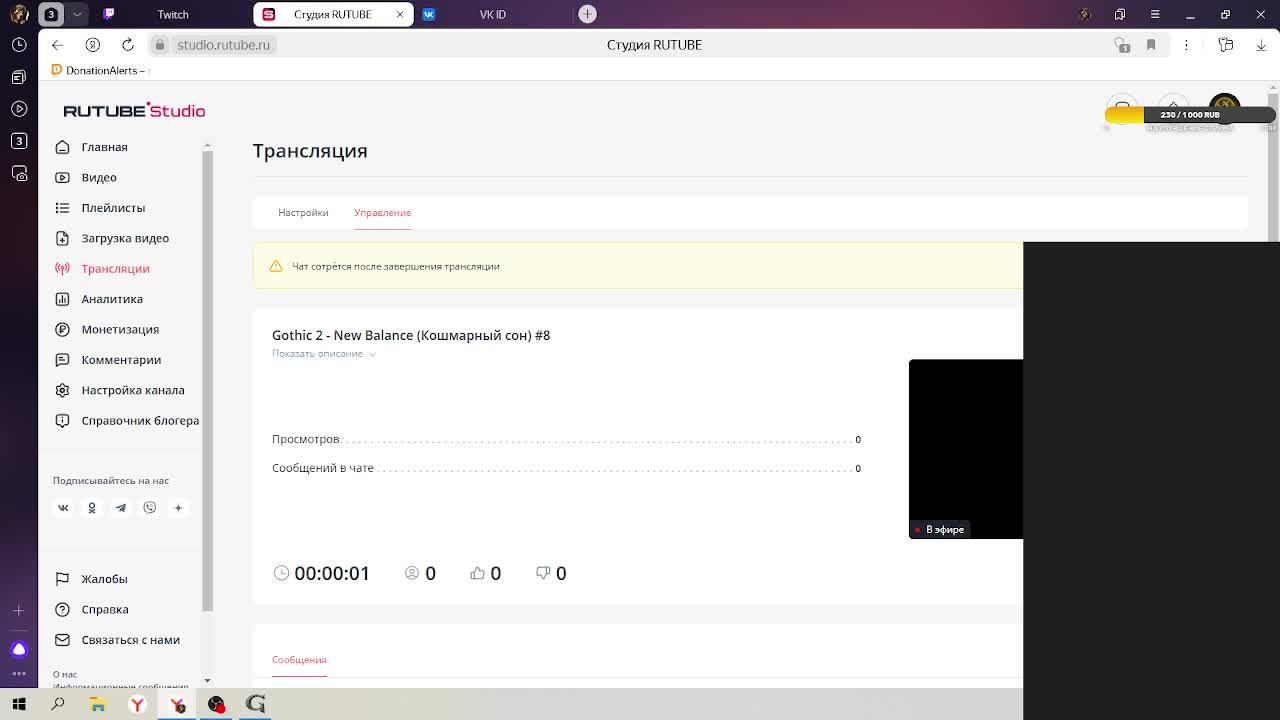This screenshot has width=1280, height=720.
Task: Open Windows taskbar search
Action: [58, 704]
